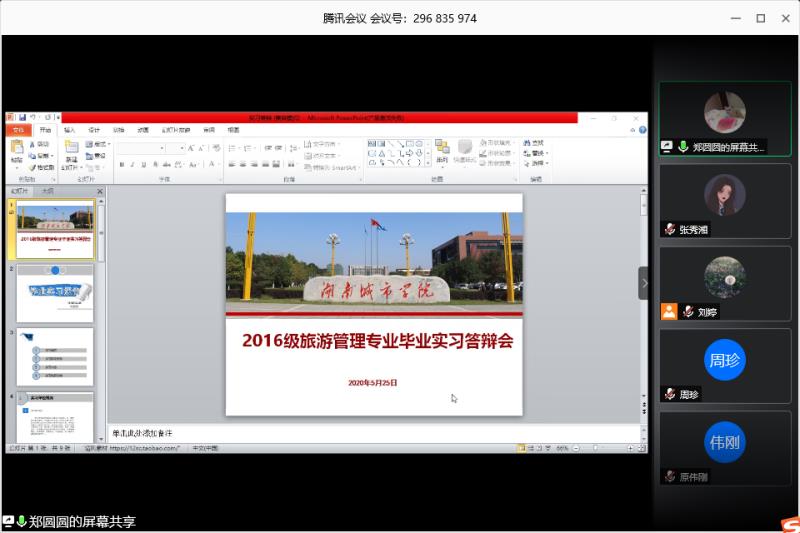Click the Sogou input method icon
This screenshot has height=533, width=800.
pos(789,522)
